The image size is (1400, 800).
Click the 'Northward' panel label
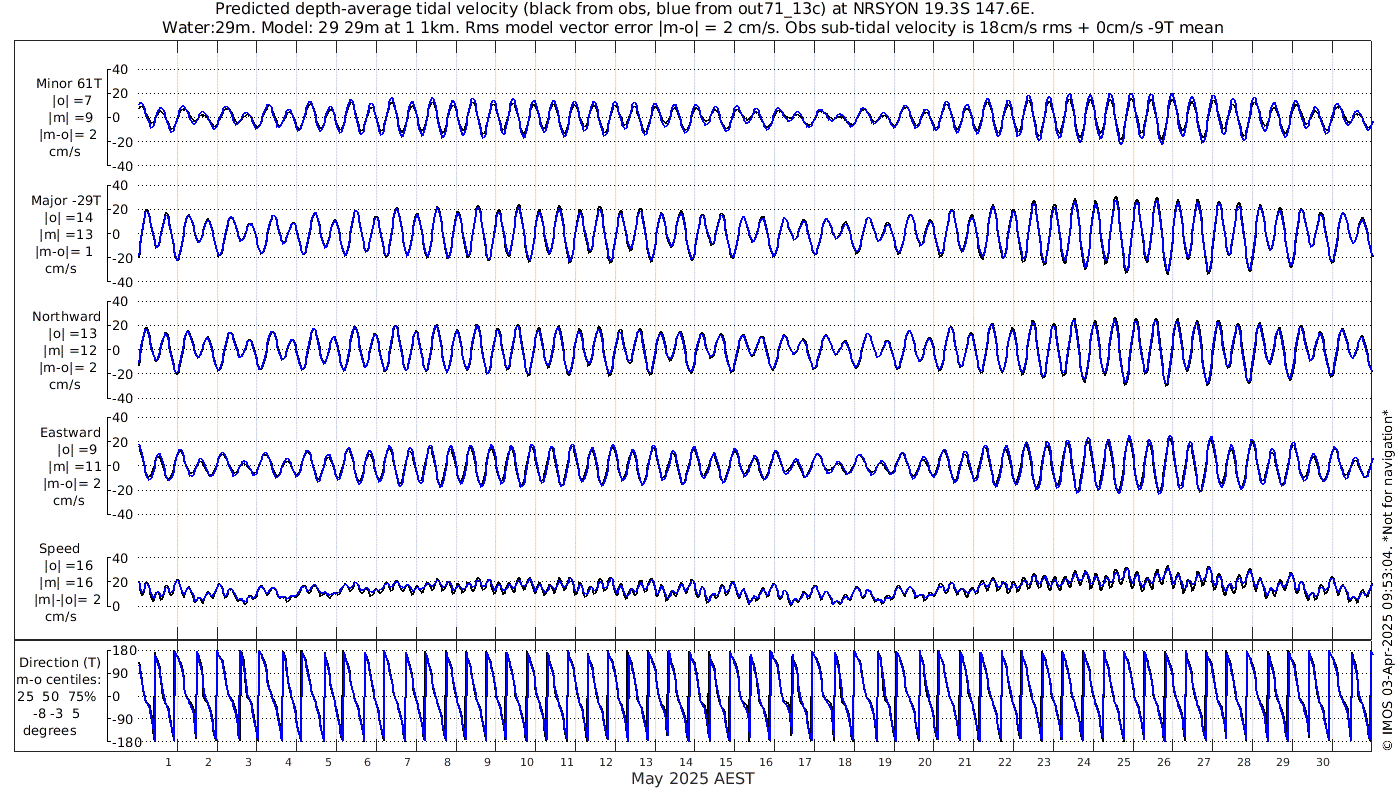pyautogui.click(x=66, y=317)
